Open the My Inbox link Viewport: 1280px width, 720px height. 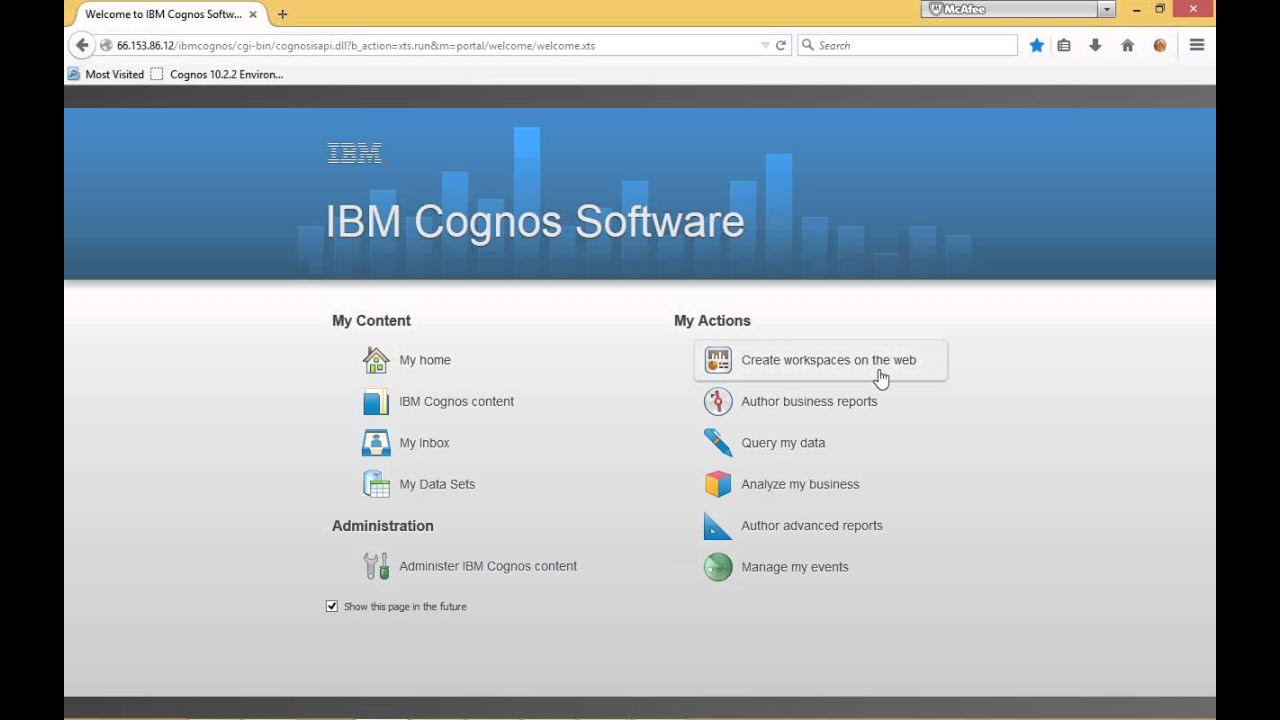[x=424, y=443]
